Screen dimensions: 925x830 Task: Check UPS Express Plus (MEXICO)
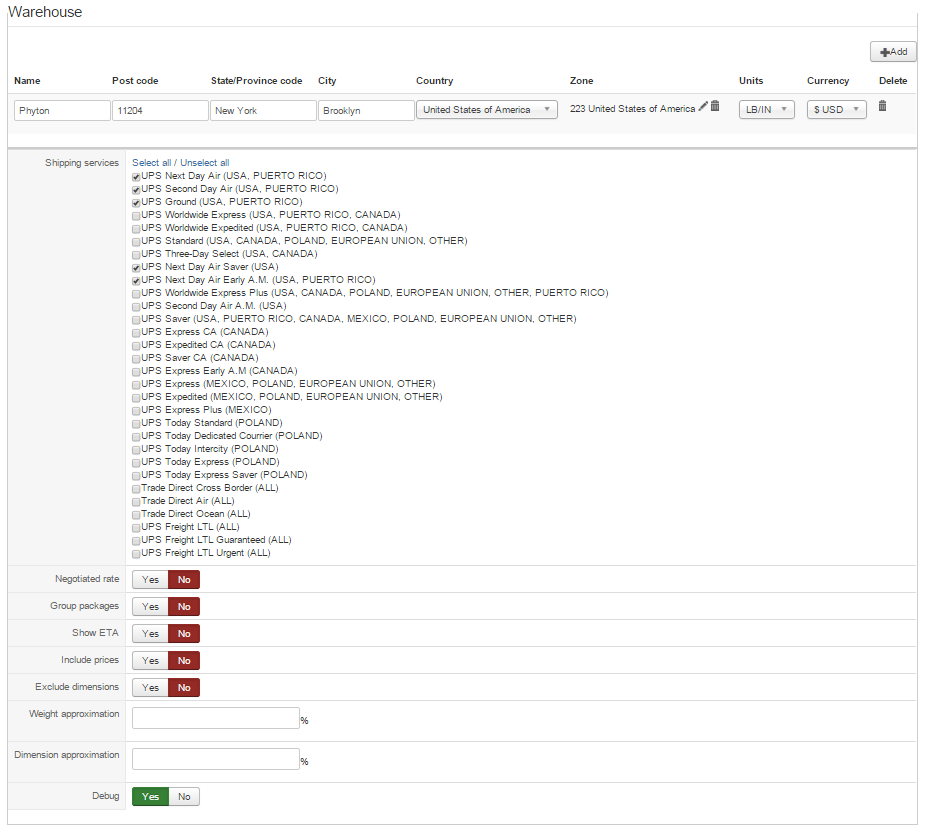click(136, 411)
